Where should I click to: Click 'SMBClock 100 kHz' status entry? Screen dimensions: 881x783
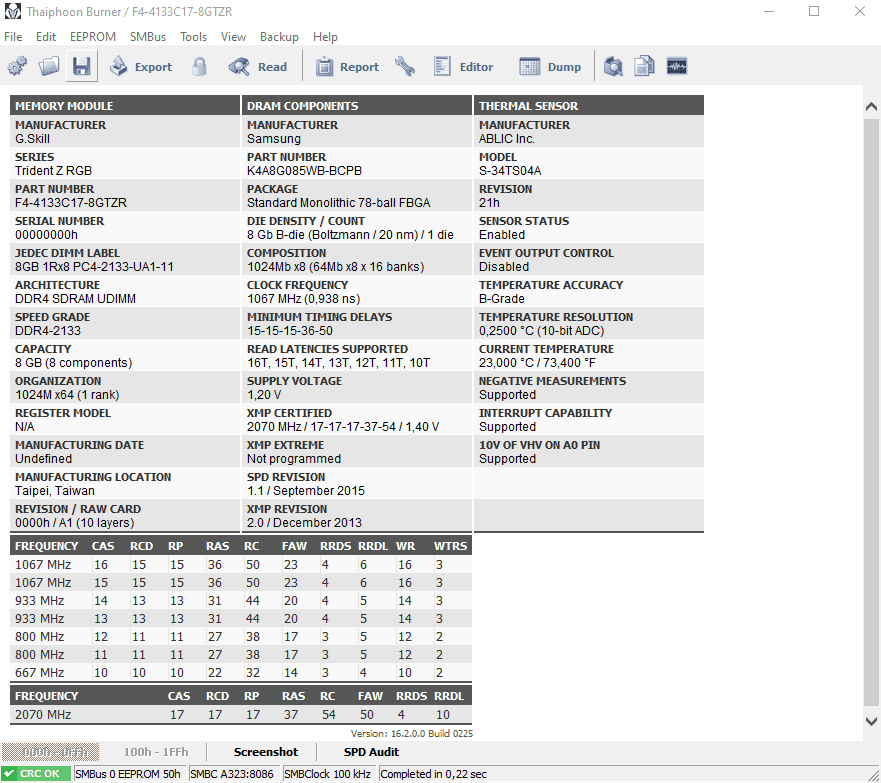point(328,774)
